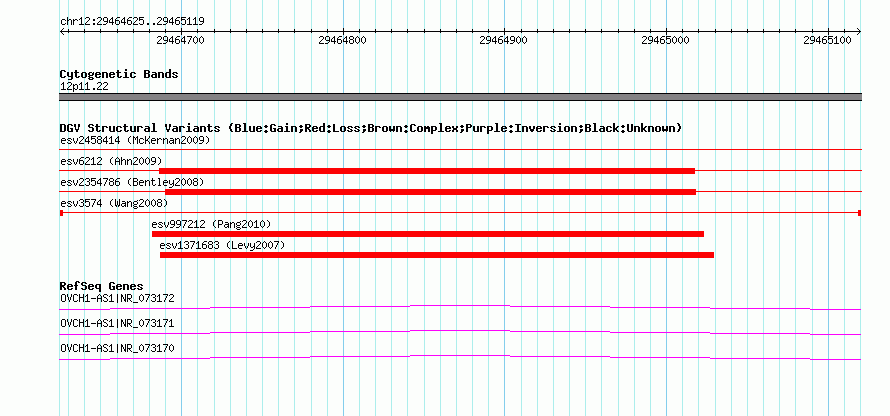Screen dimensions: 890x416
Task: Click the 29464700 ruler coordinate
Action: (180, 40)
